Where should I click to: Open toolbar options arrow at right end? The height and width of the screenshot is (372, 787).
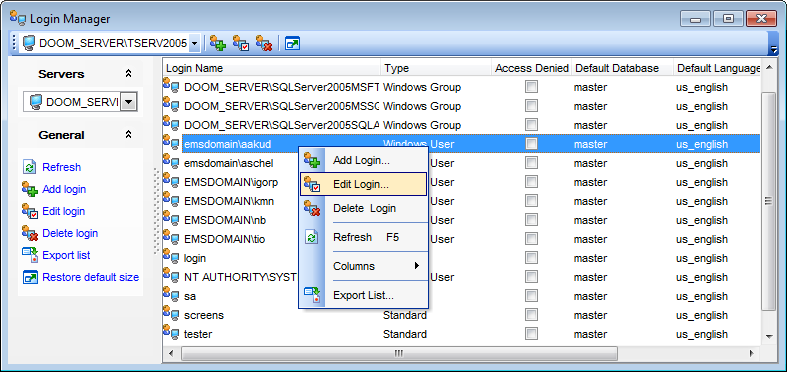point(774,49)
